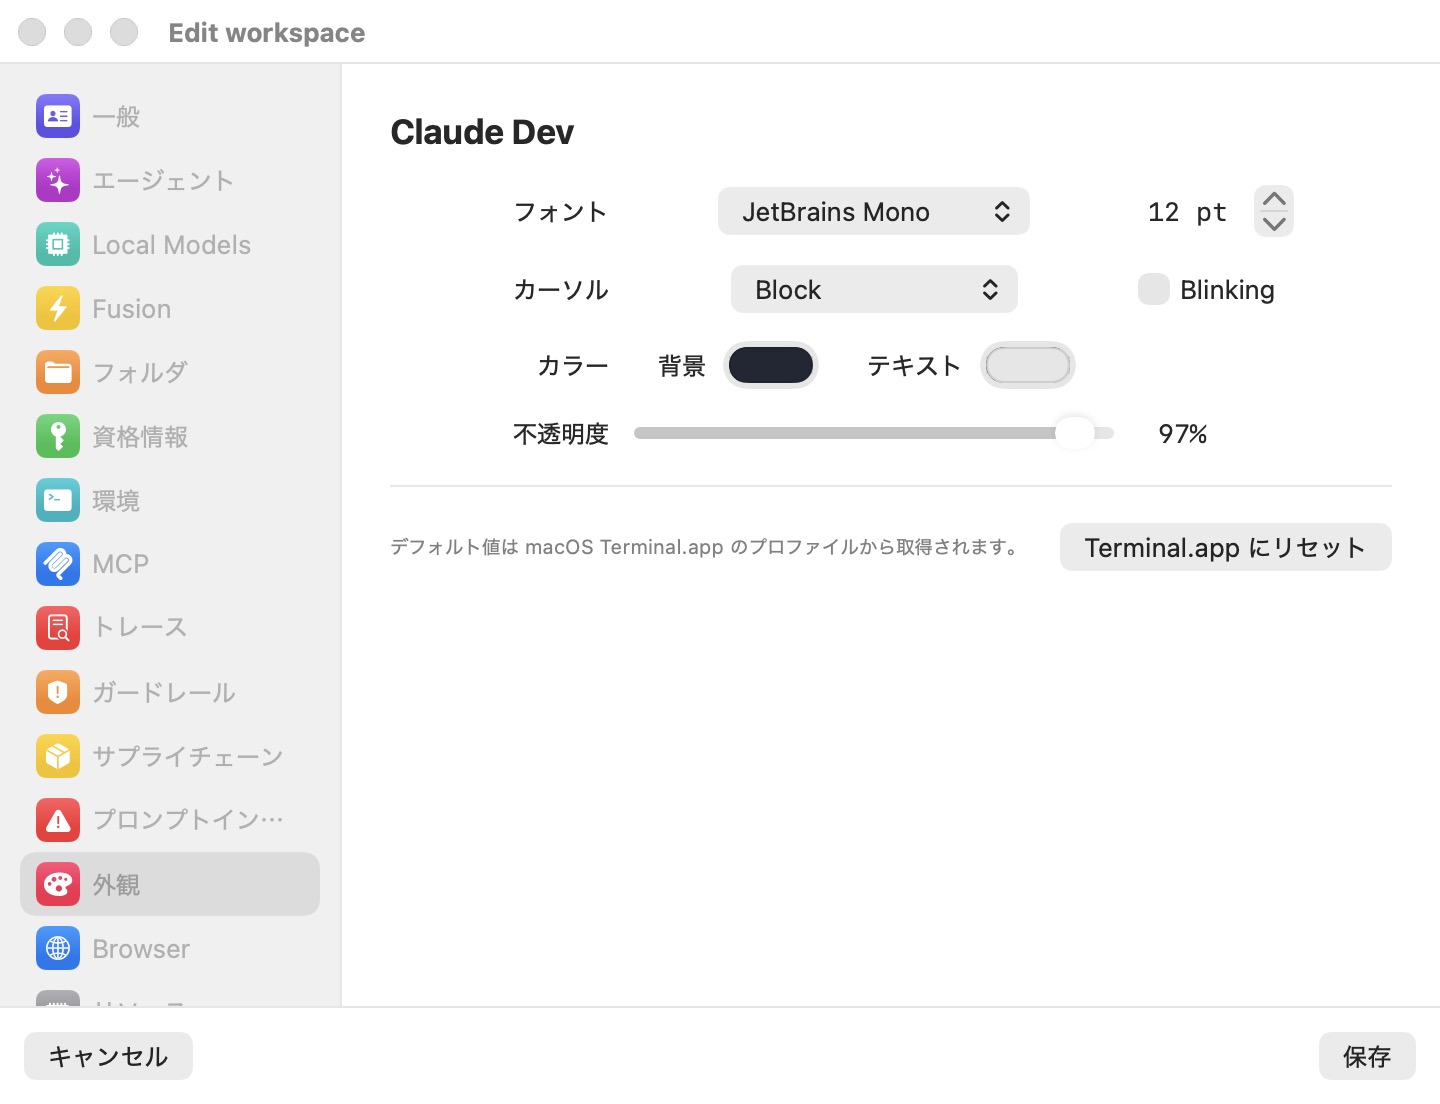
Task: Click the 資格情報 key icon
Action: pos(58,436)
